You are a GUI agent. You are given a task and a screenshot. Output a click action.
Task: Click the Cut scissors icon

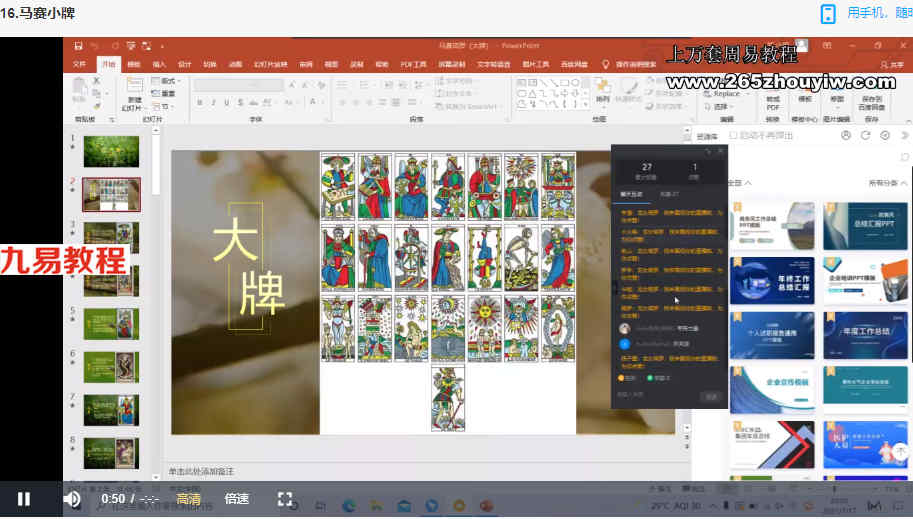(97, 81)
